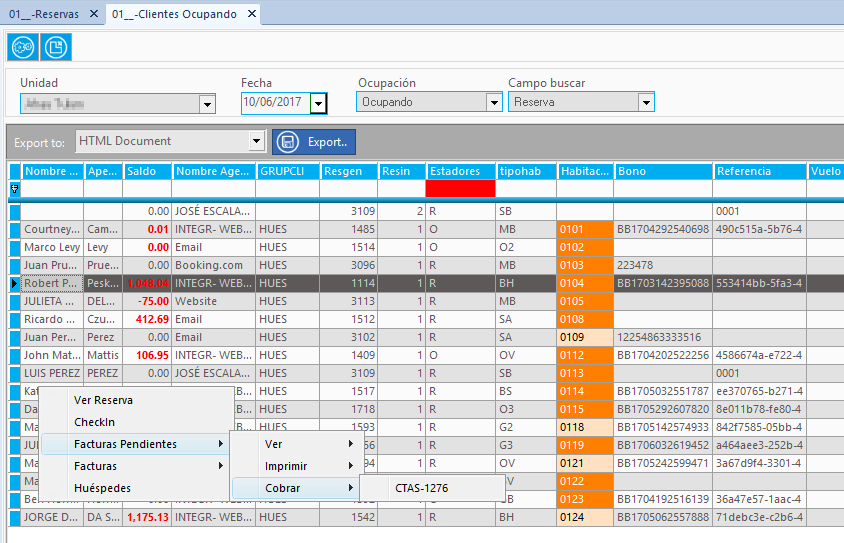This screenshot has height=543, width=844.
Task: Click the filter row funnel icon
Action: 15,189
